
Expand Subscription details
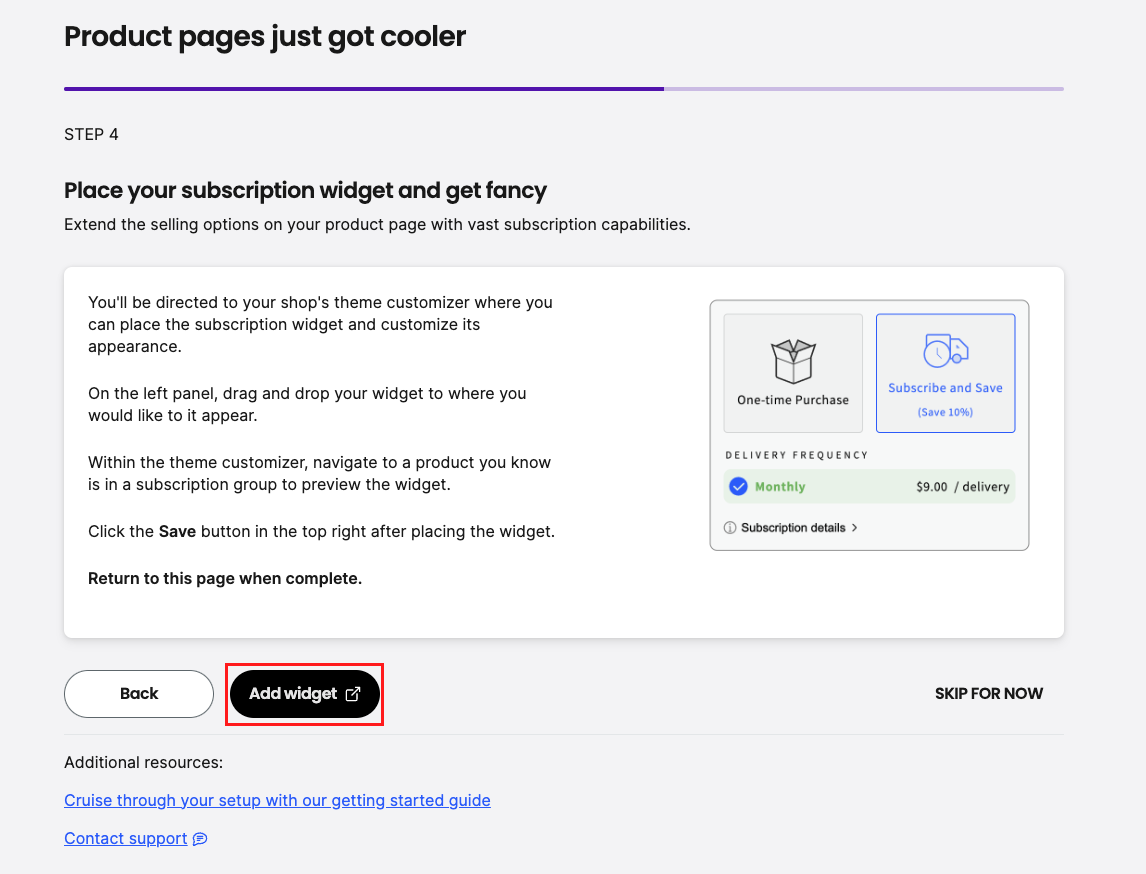793,528
